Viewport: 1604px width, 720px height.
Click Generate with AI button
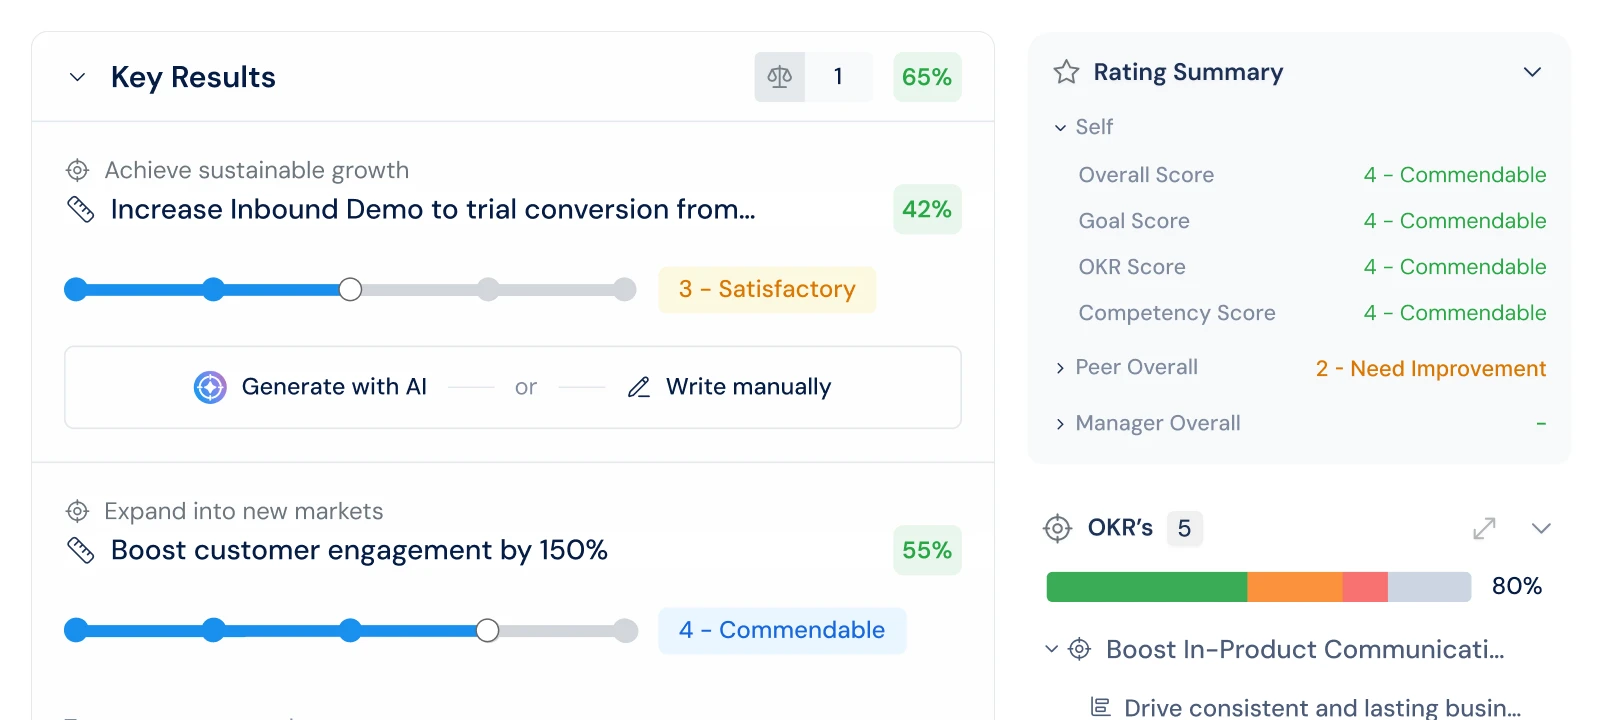(310, 387)
